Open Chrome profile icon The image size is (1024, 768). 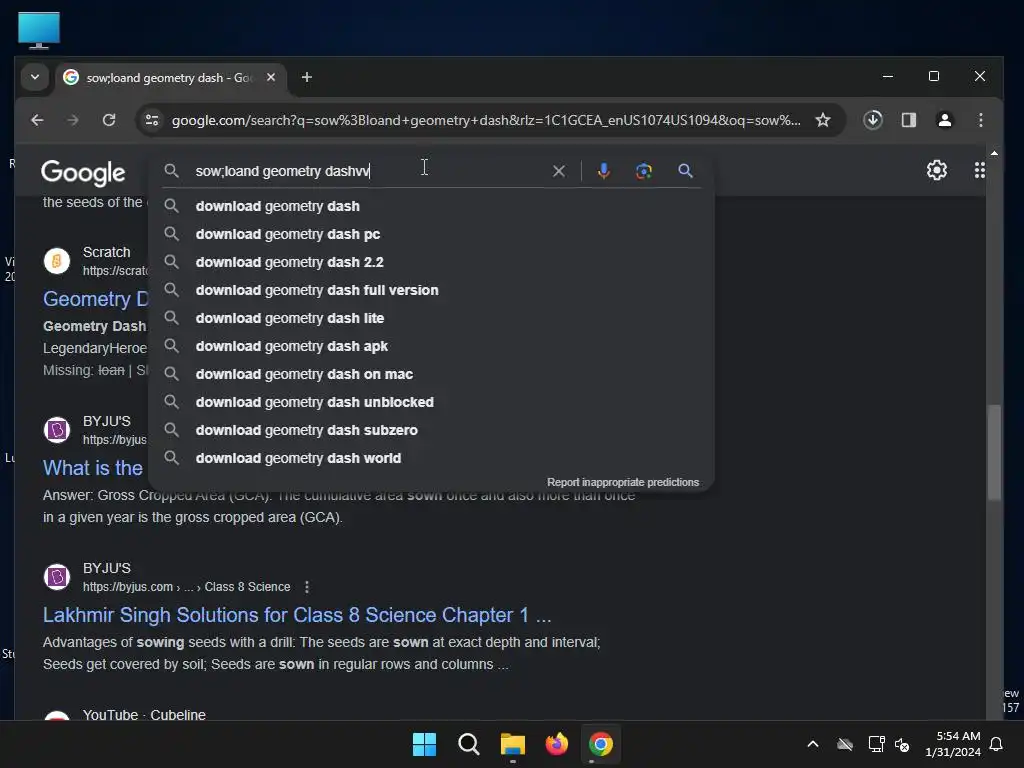coord(944,120)
